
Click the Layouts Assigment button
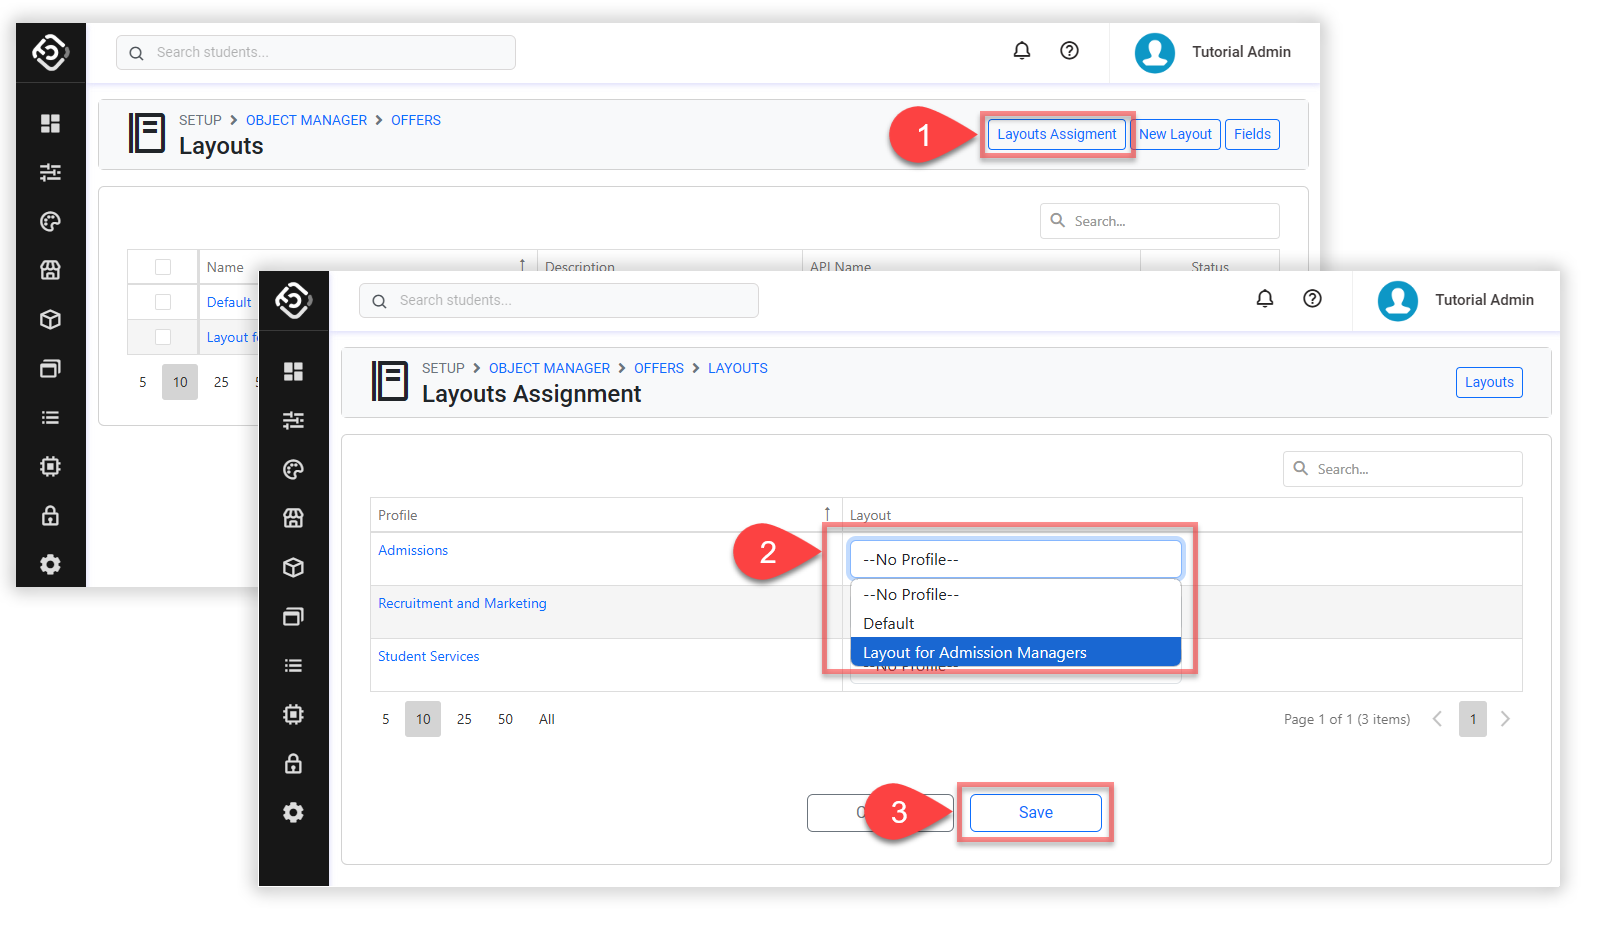pyautogui.click(x=1056, y=134)
